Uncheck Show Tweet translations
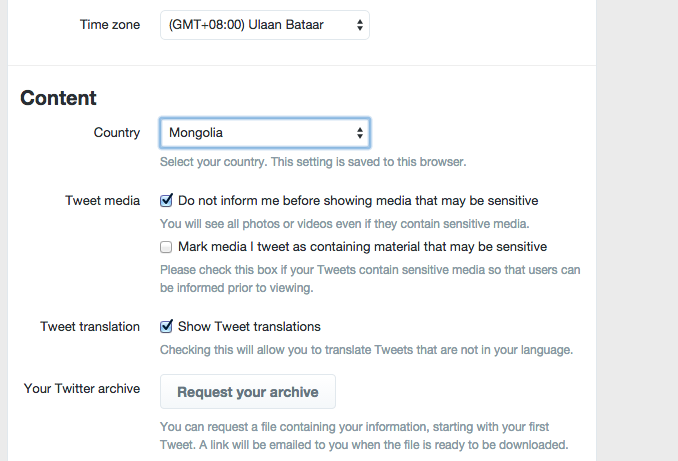The height and width of the screenshot is (461, 678). coord(166,326)
